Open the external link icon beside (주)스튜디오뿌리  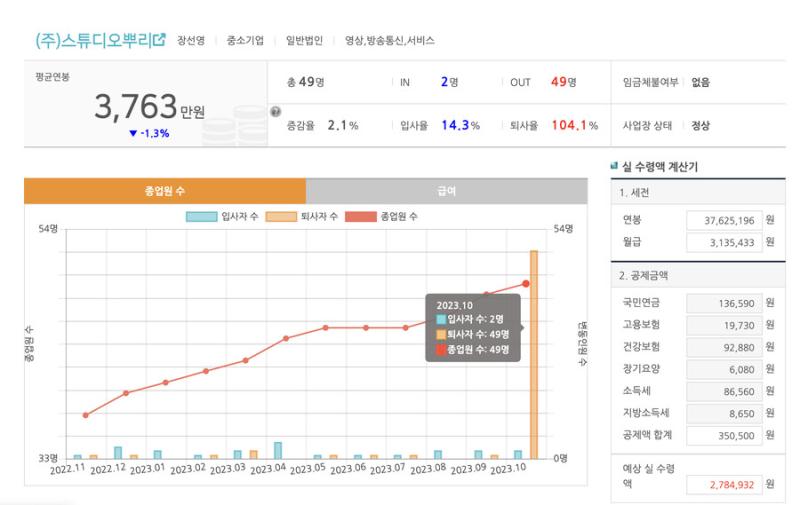[160, 39]
